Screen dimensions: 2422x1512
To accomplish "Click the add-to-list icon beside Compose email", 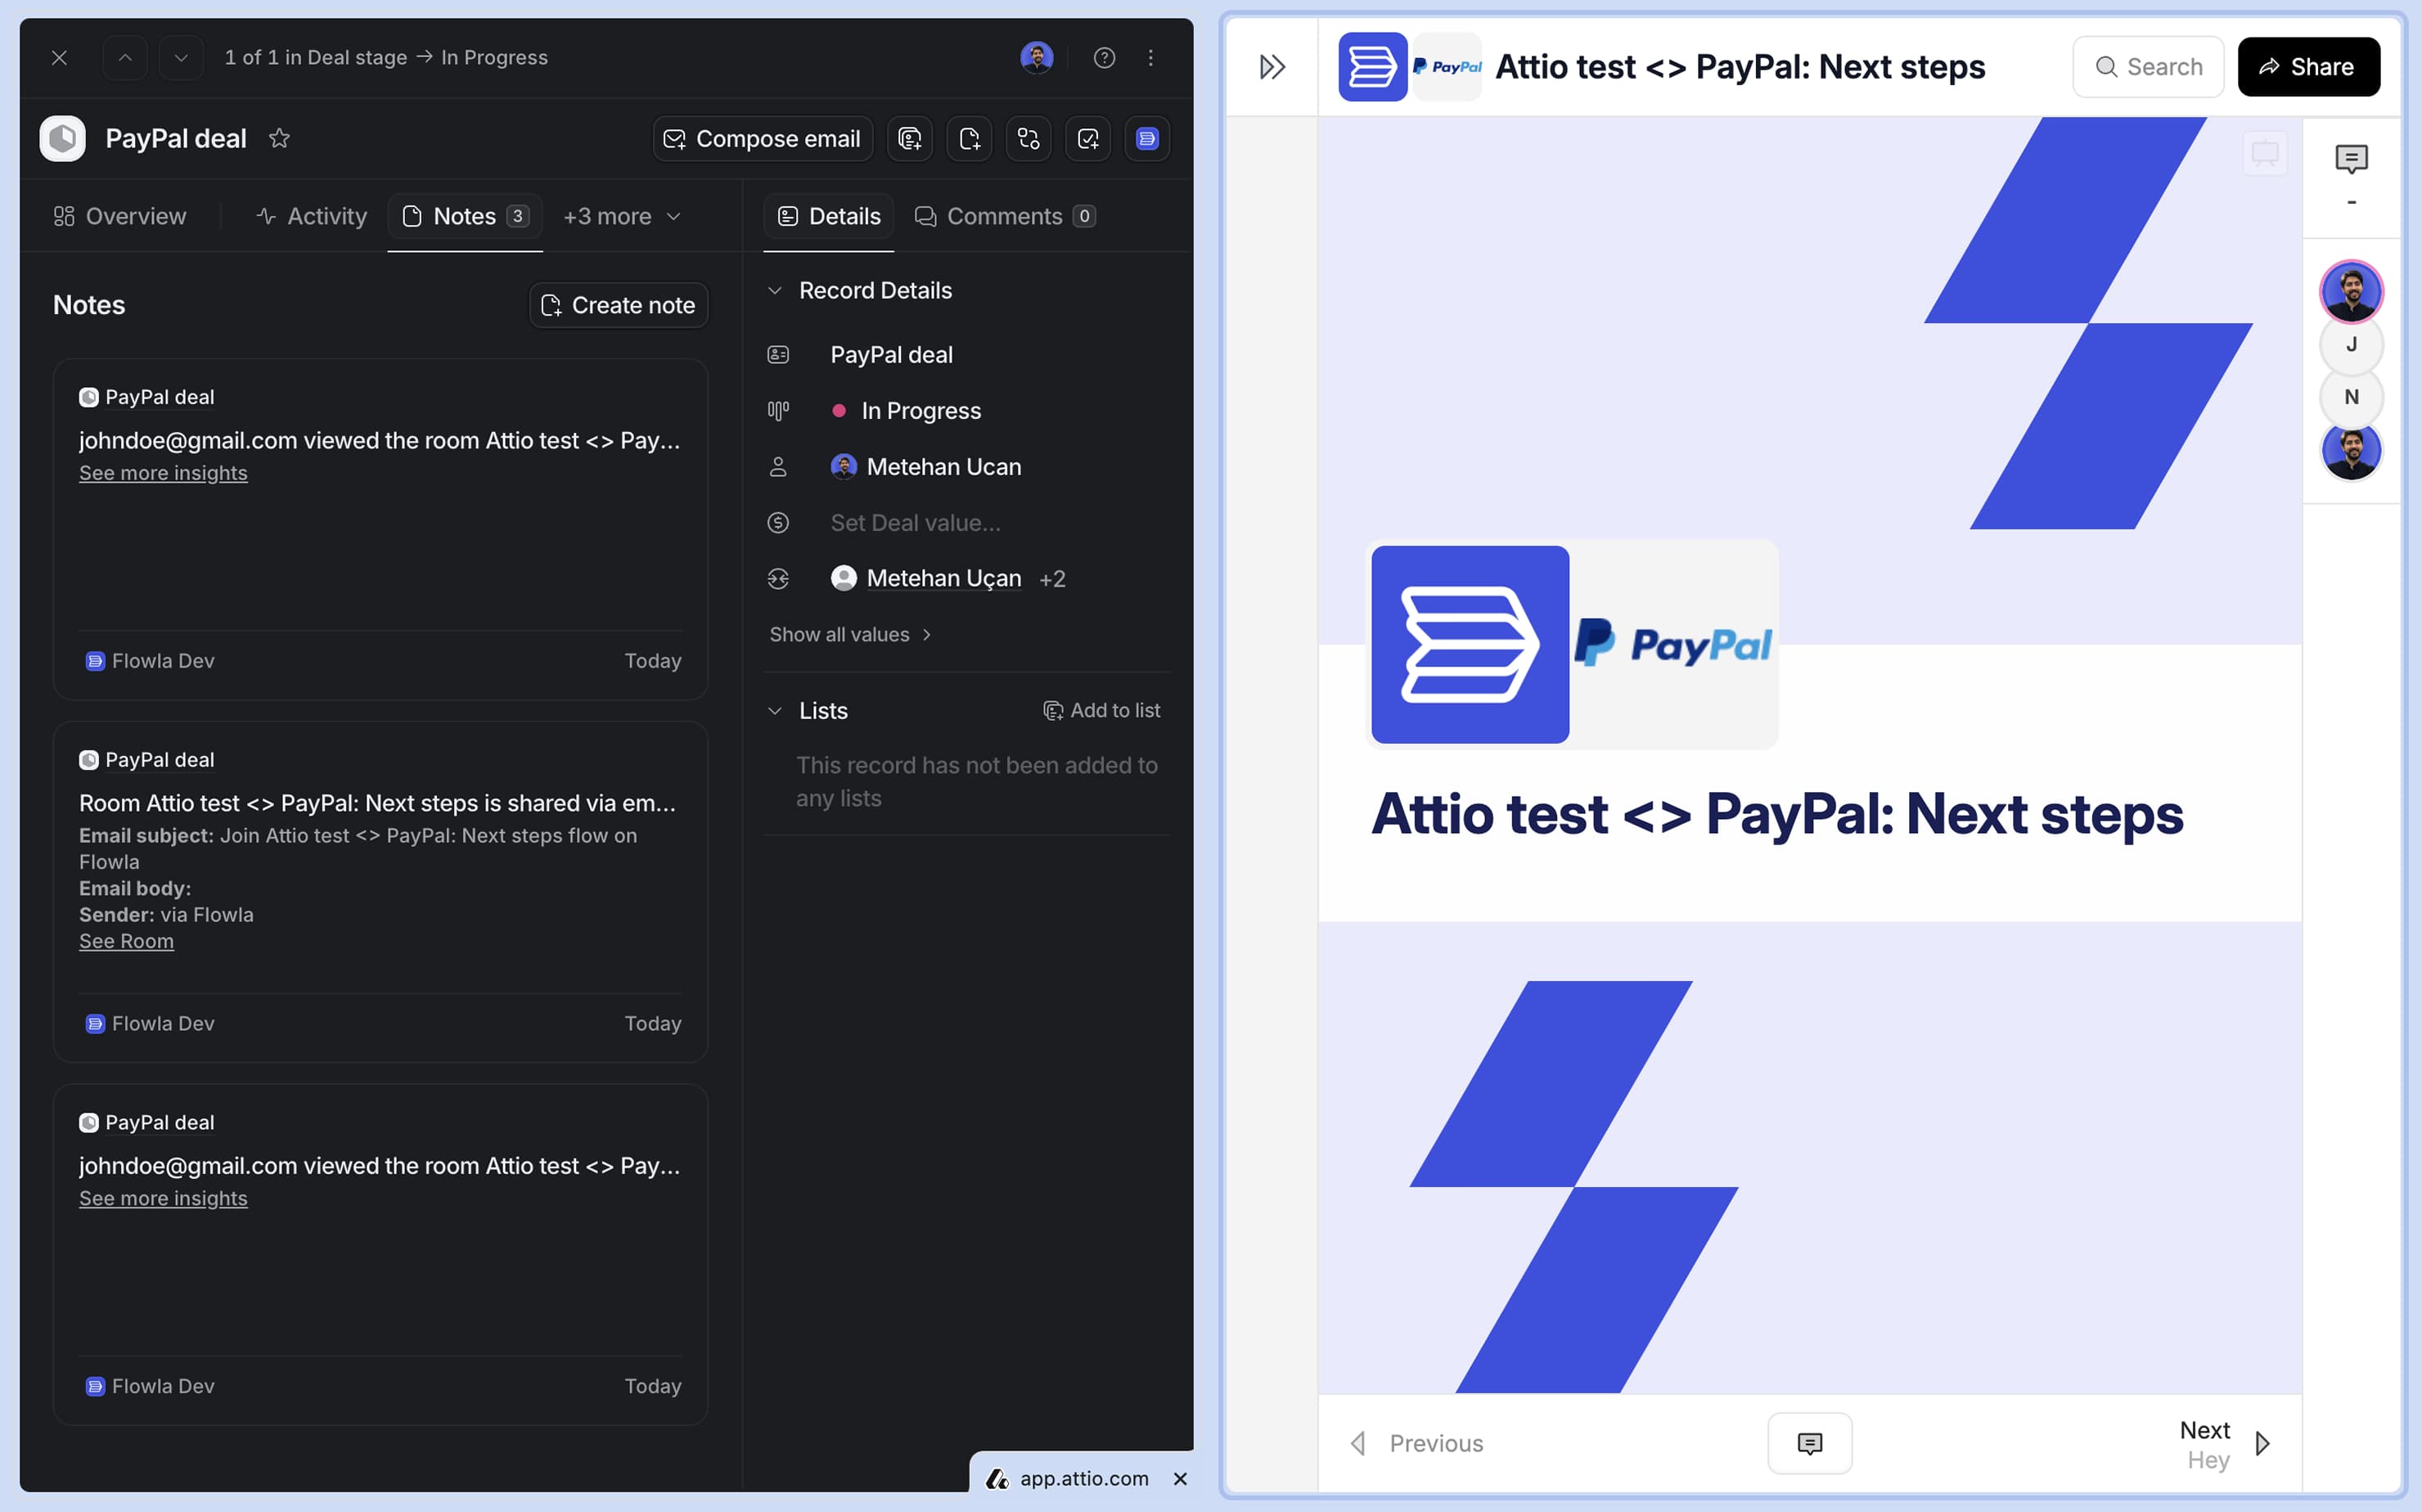I will pyautogui.click(x=909, y=139).
